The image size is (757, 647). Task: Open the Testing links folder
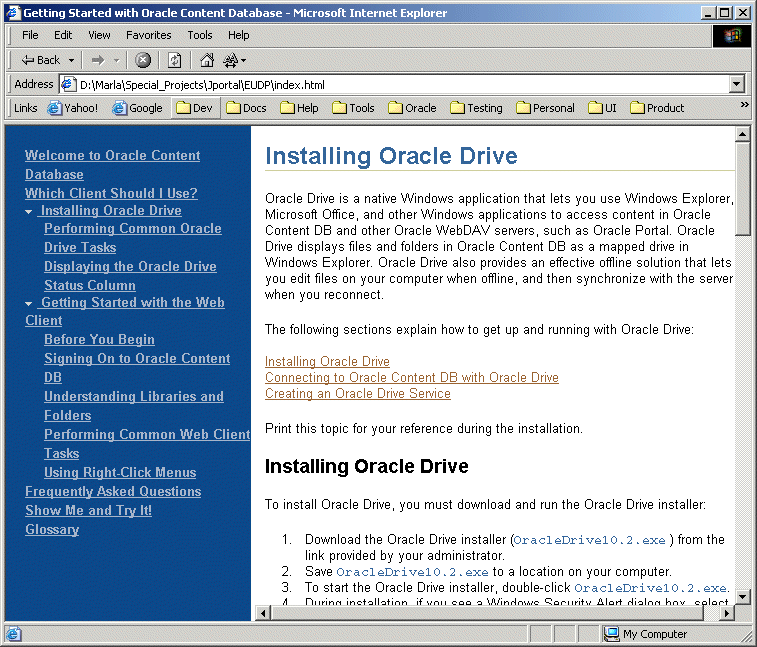[x=477, y=108]
